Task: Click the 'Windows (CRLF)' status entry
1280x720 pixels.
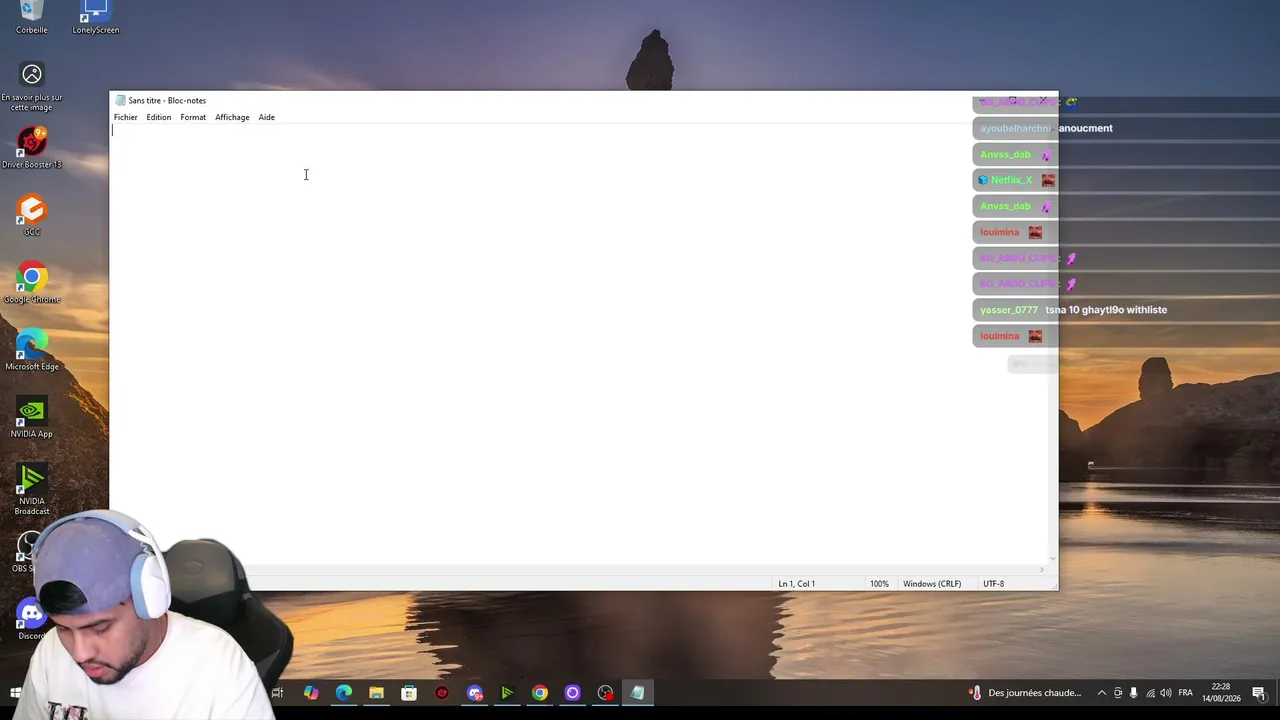Action: (932, 584)
